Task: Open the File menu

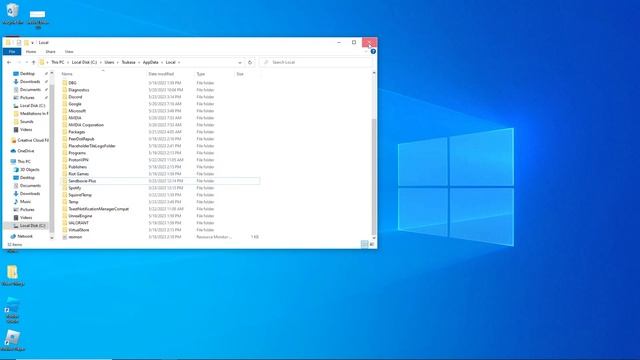Action: coord(12,52)
